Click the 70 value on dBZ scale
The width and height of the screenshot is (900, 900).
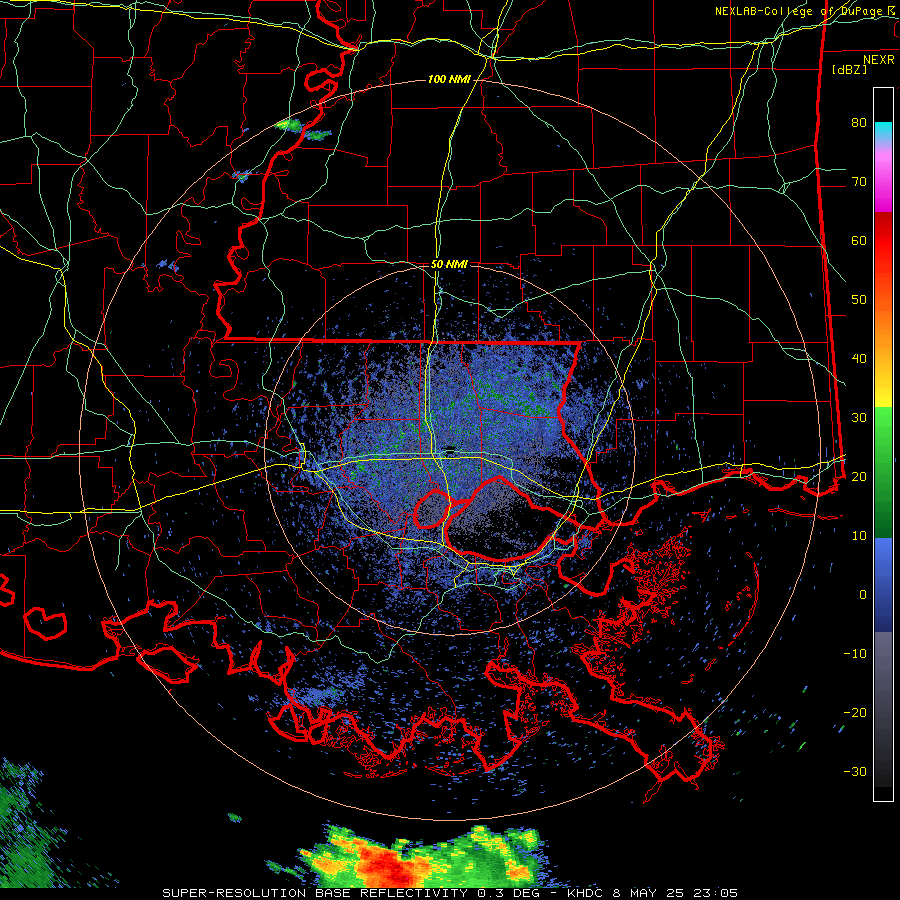click(x=859, y=181)
